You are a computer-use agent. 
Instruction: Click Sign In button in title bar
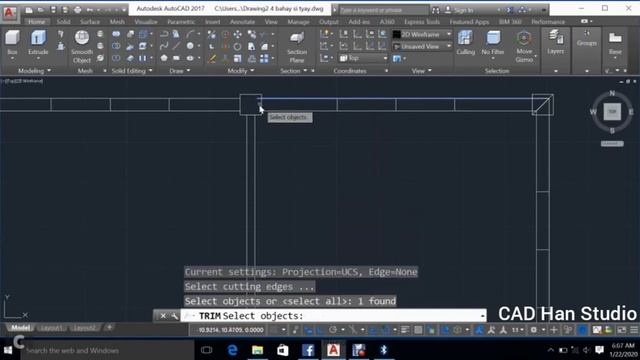tap(459, 10)
